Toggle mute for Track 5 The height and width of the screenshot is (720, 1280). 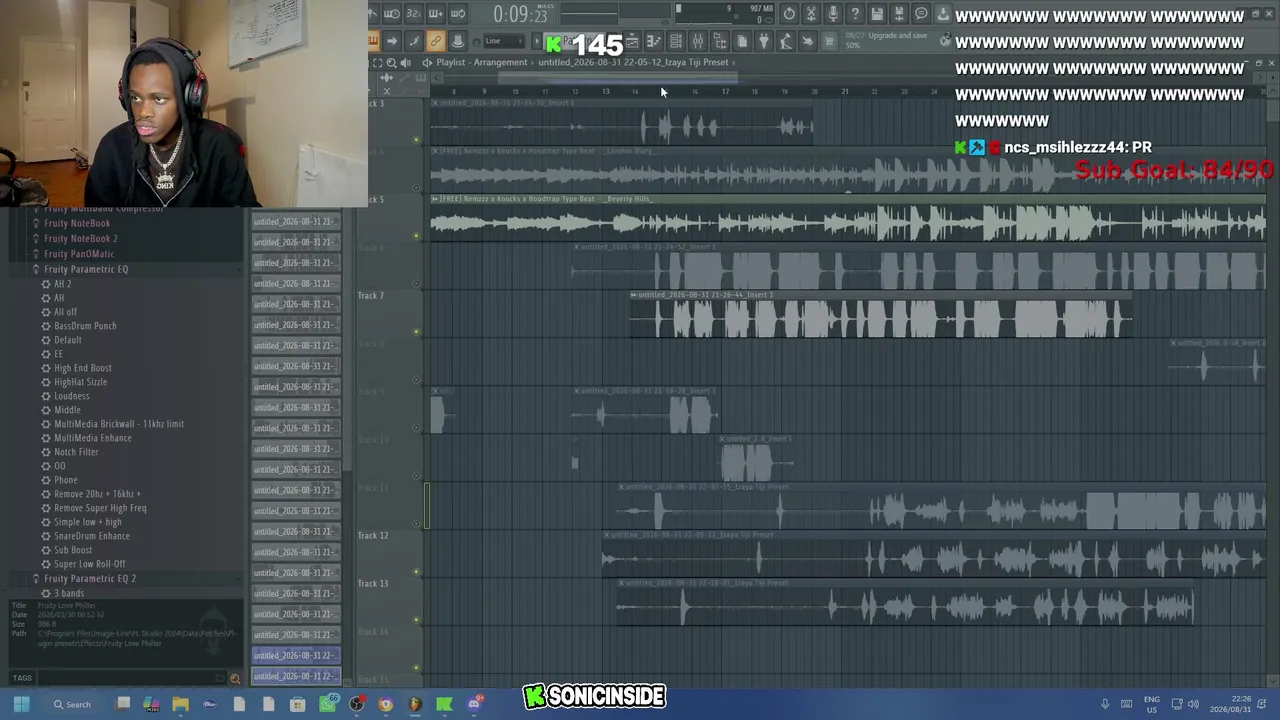(417, 235)
